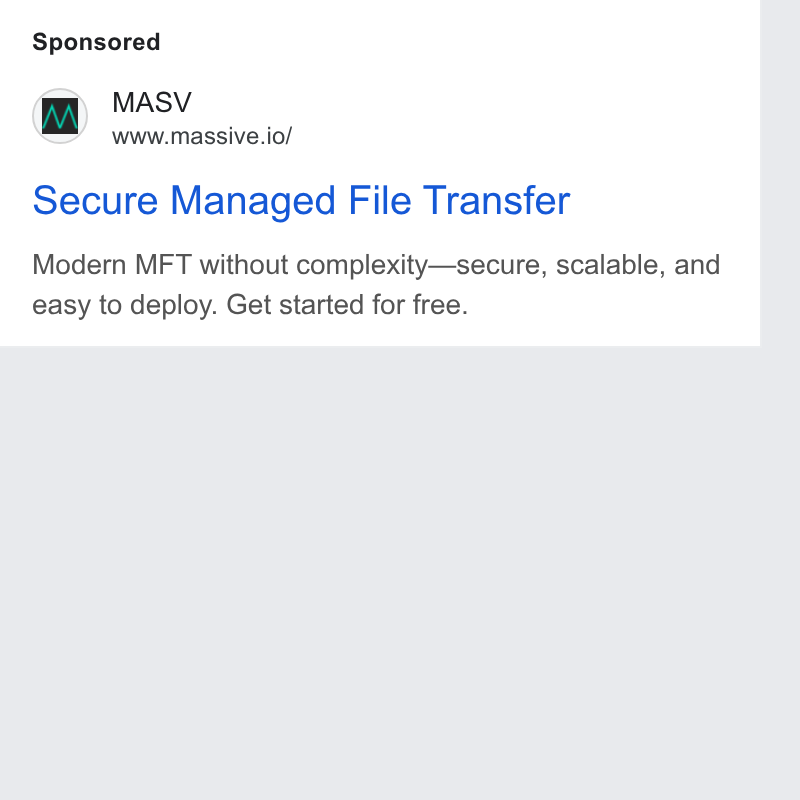Click the word Secure in the headline

click(95, 201)
